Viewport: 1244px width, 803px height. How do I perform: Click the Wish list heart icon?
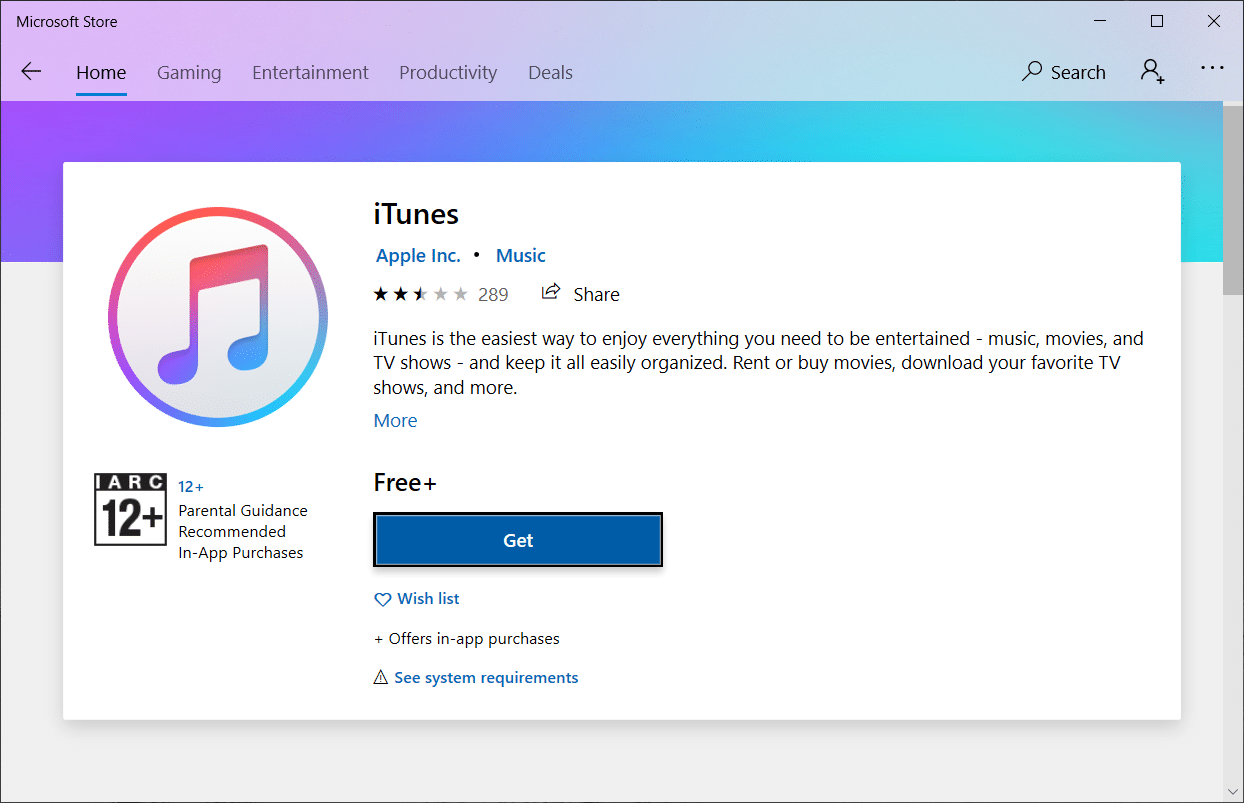[x=382, y=599]
